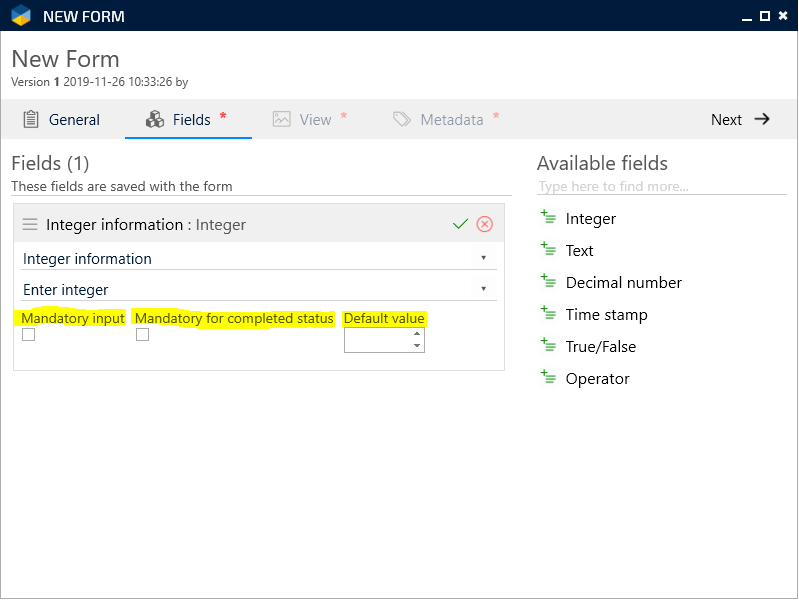Expand the Integer information dropdown
The width and height of the screenshot is (799, 600).
tap(483, 258)
